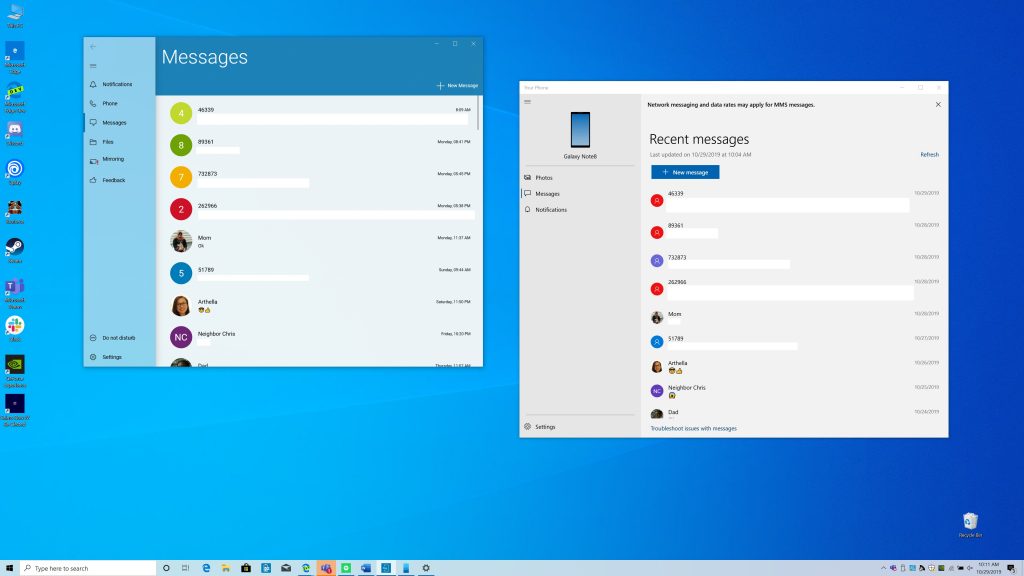Open Mail from the taskbar
This screenshot has width=1024, height=576.
coord(286,568)
